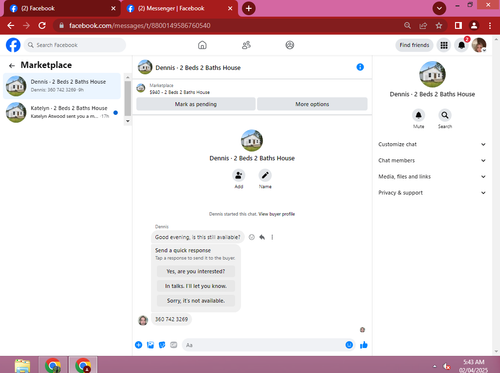The width and height of the screenshot is (500, 373).
Task: Open the notifications bell in Facebook header
Action: [461, 45]
